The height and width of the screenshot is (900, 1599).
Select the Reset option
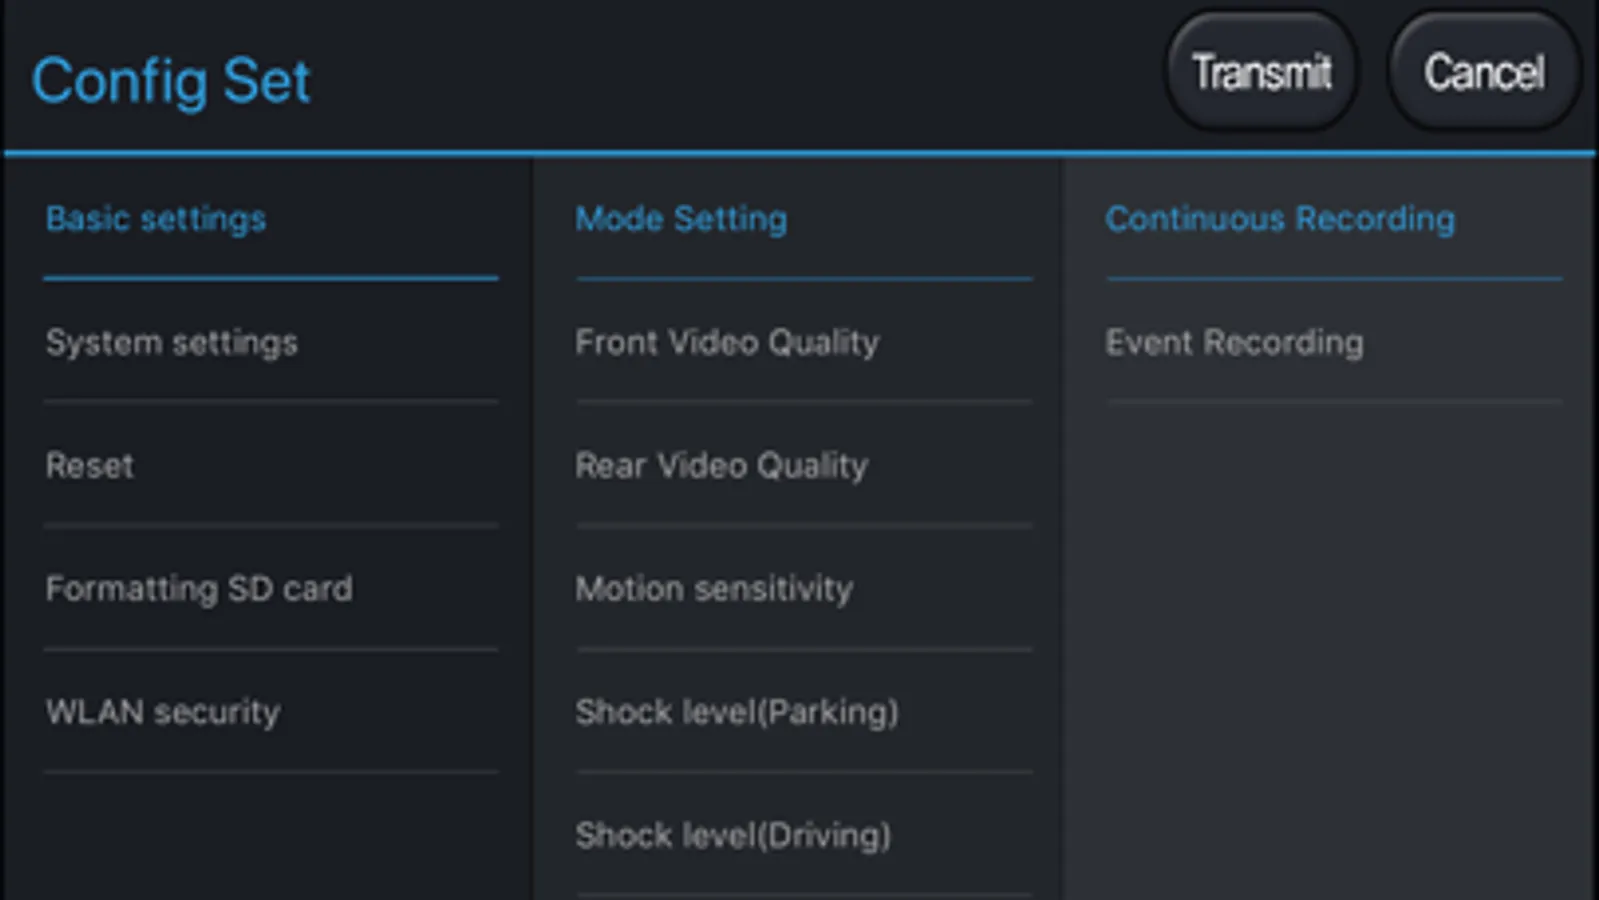[x=90, y=466]
